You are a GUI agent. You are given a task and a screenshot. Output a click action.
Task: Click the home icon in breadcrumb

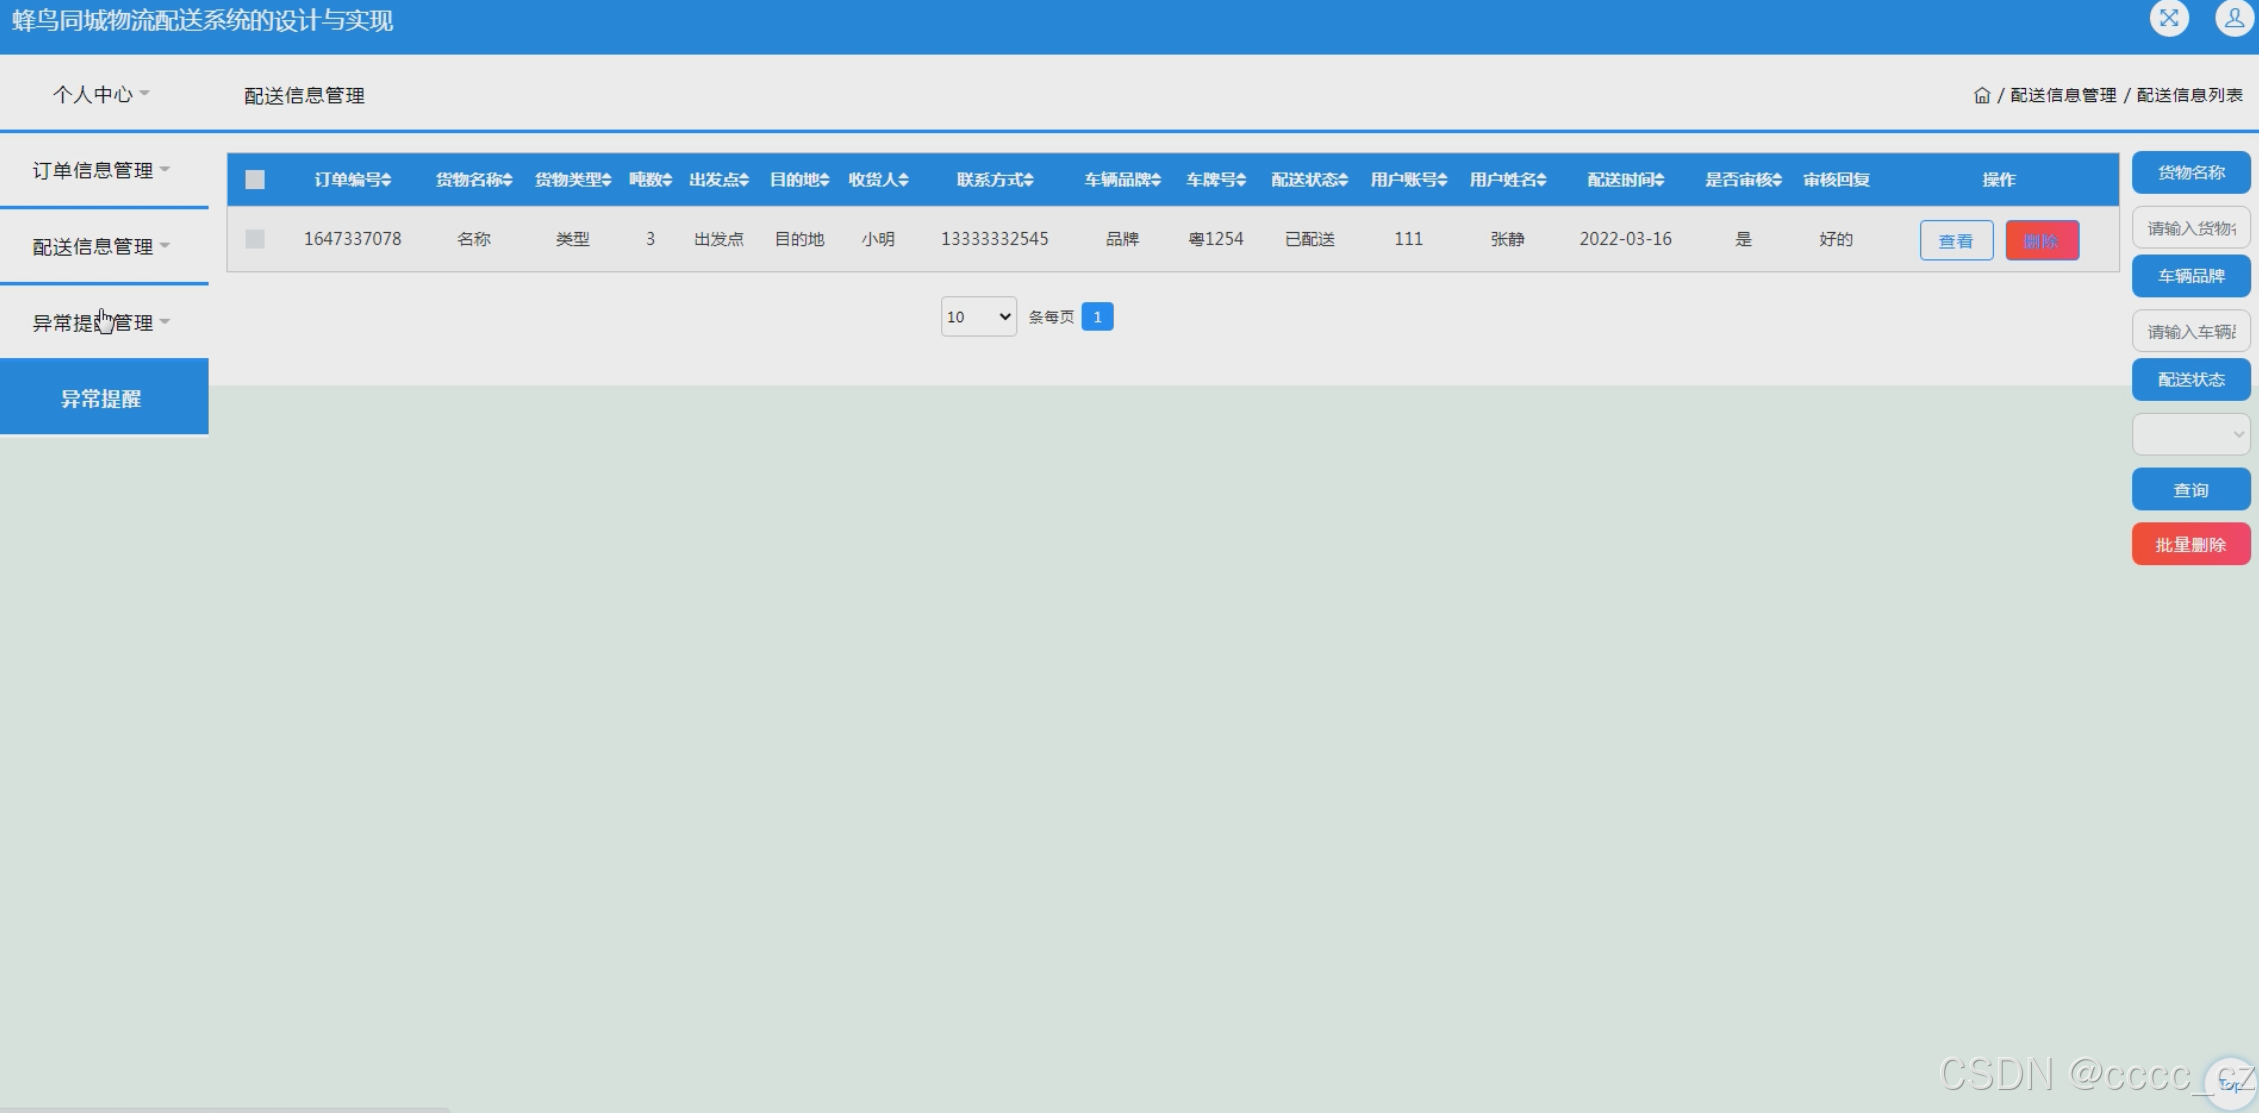coord(1981,95)
